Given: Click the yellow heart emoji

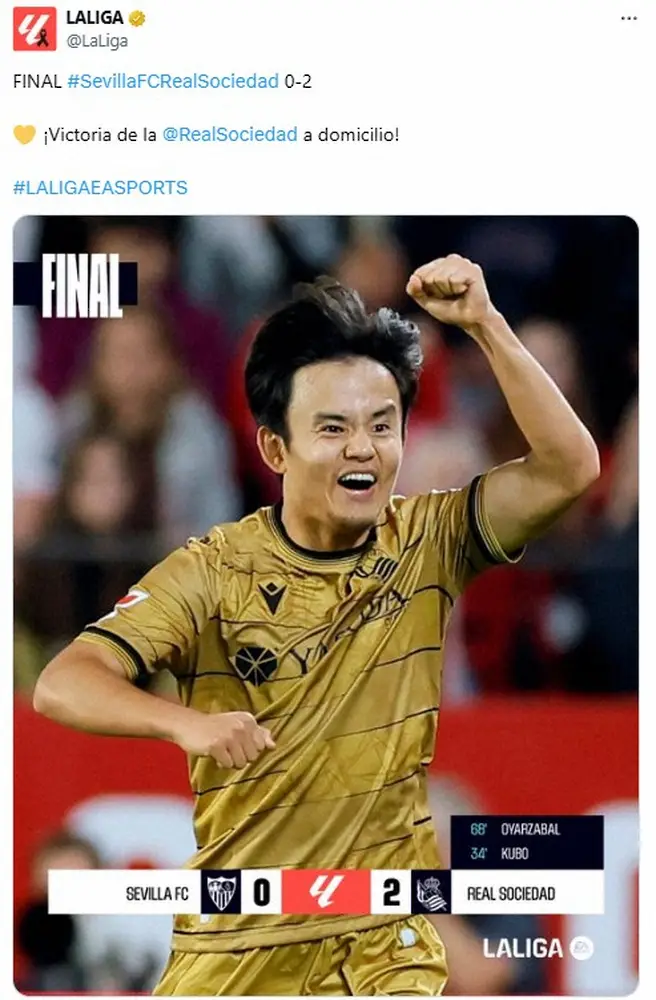Looking at the screenshot, I should [x=24, y=135].
